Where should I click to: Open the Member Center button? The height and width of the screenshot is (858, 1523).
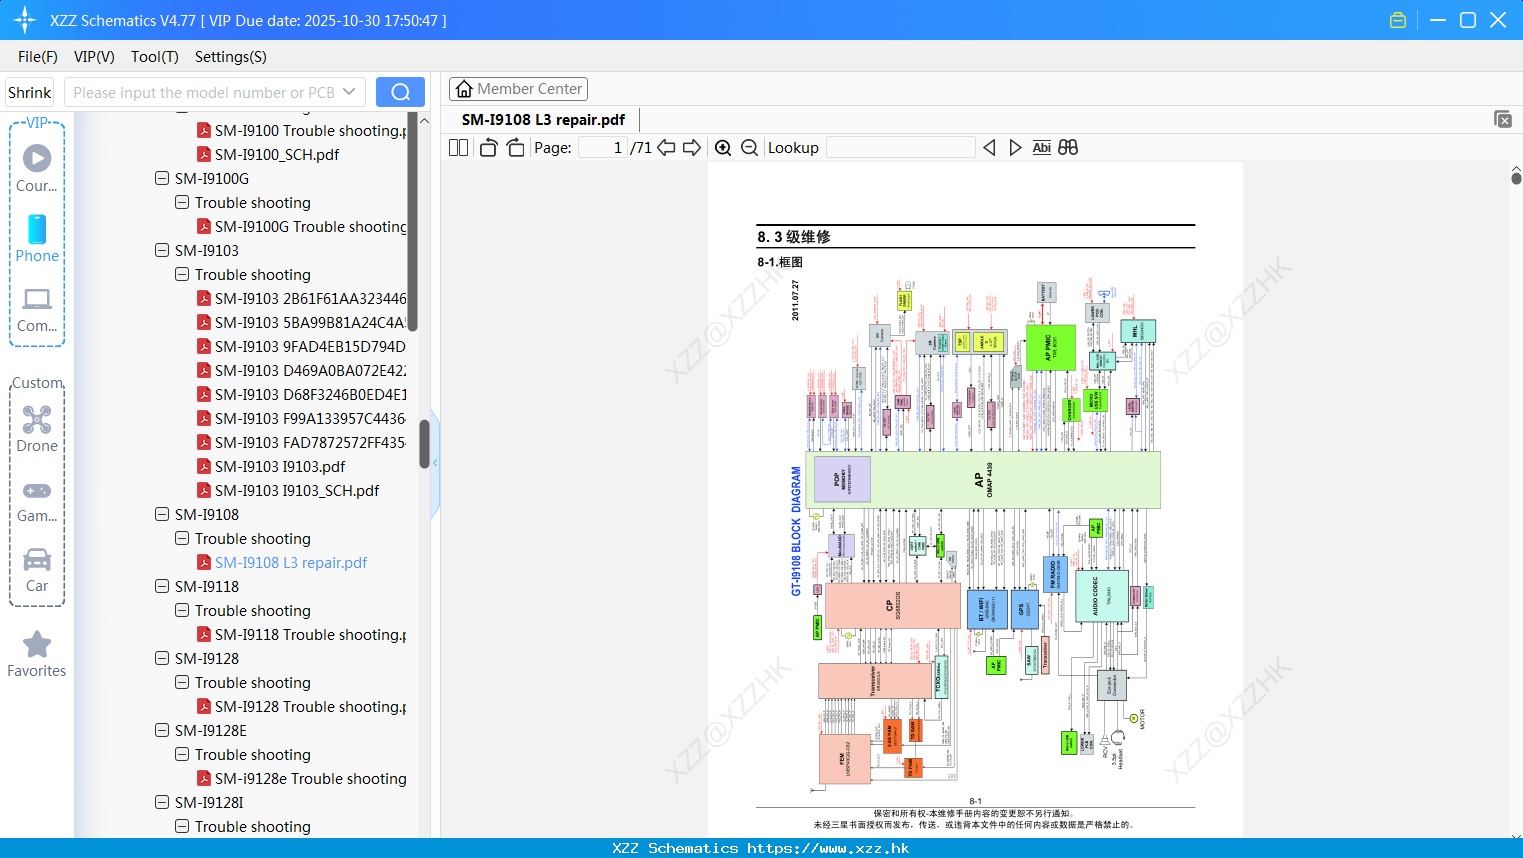tap(518, 89)
